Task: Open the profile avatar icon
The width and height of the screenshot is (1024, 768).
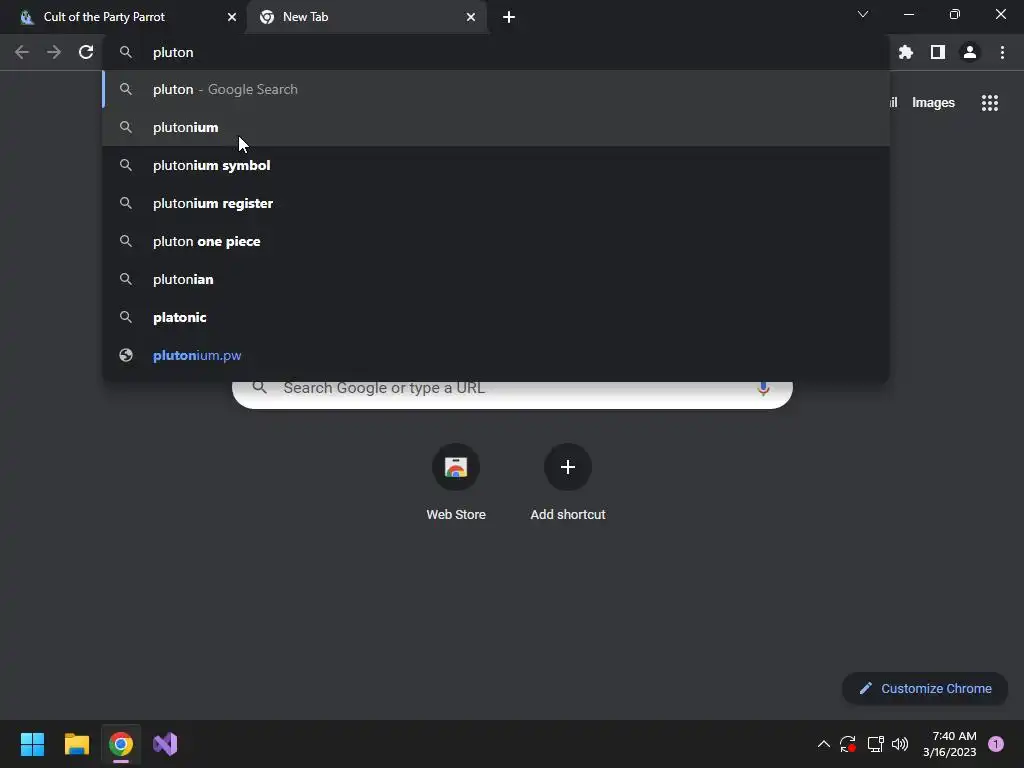Action: click(x=970, y=52)
